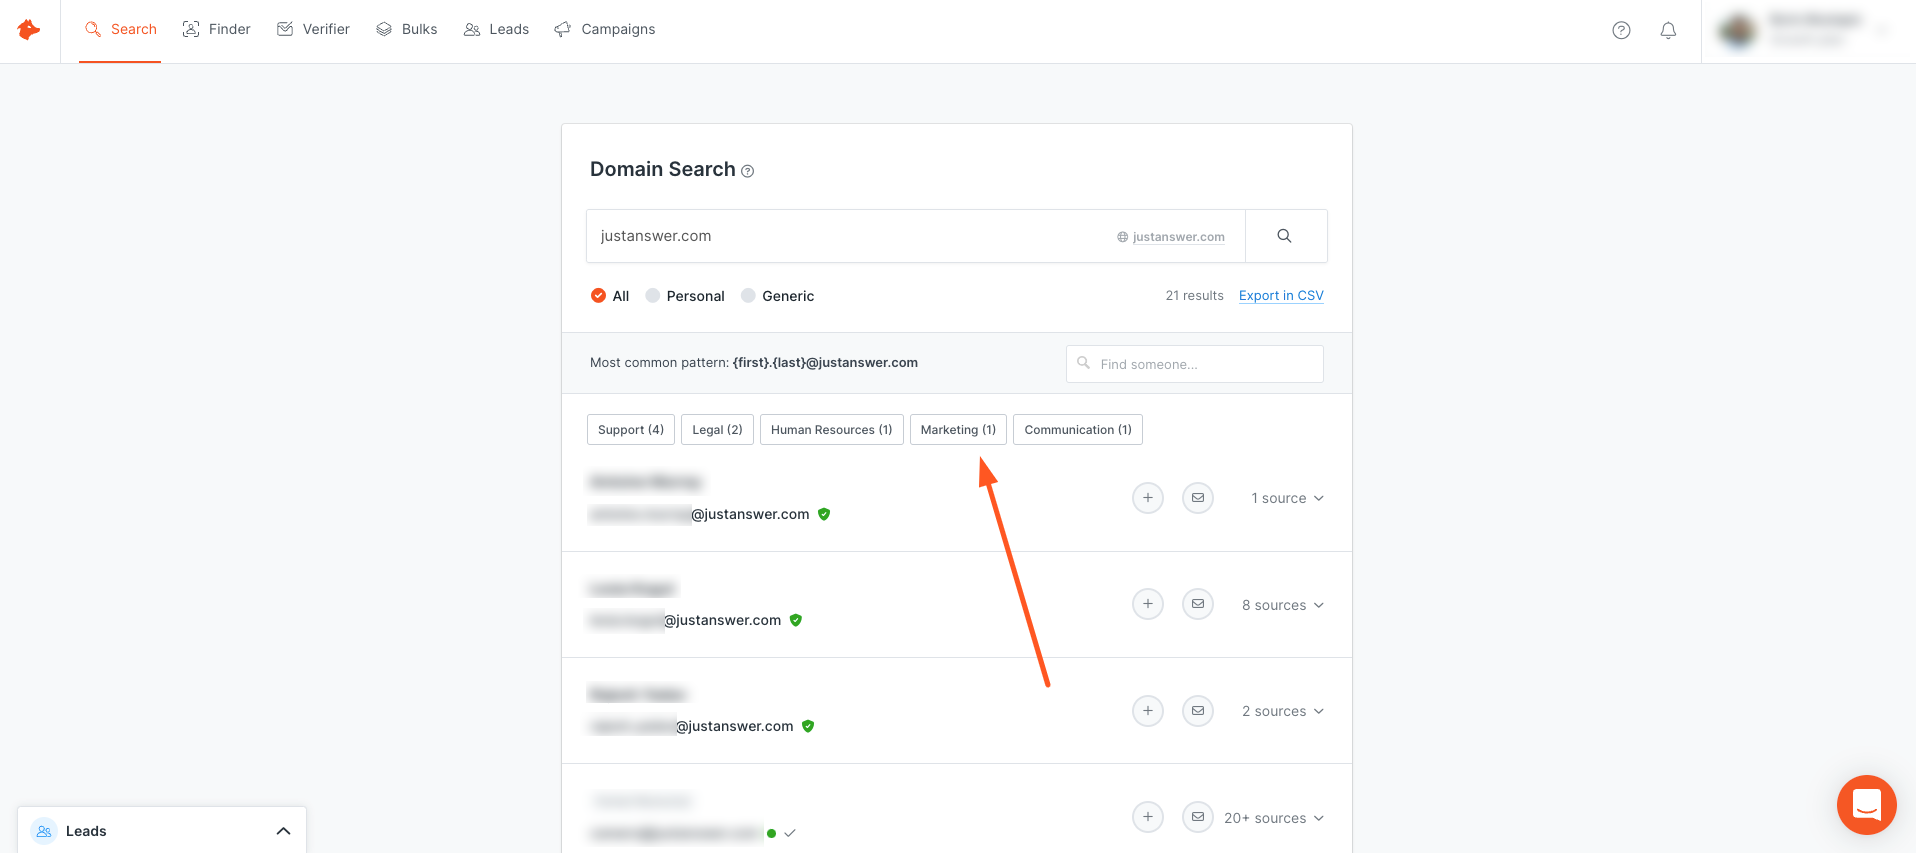Open notifications bell
The image size is (1916, 853).
point(1668,30)
